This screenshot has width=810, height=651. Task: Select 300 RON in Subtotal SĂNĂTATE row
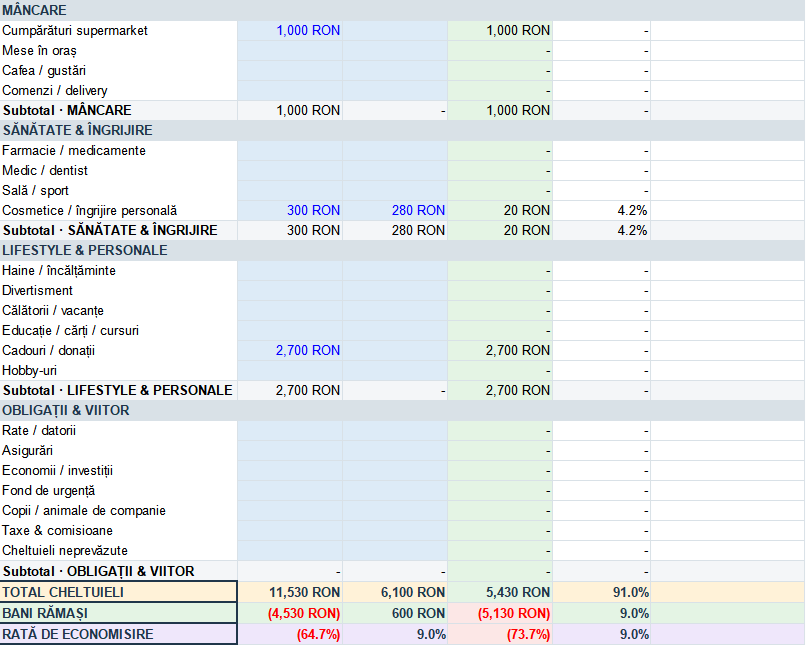313,230
